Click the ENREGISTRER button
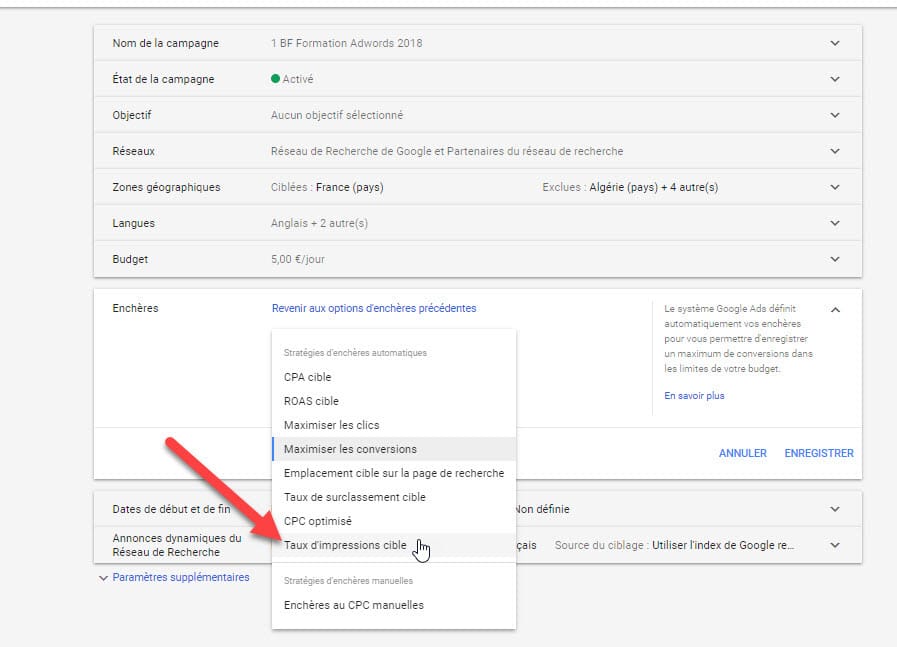897x647 pixels. 819,453
